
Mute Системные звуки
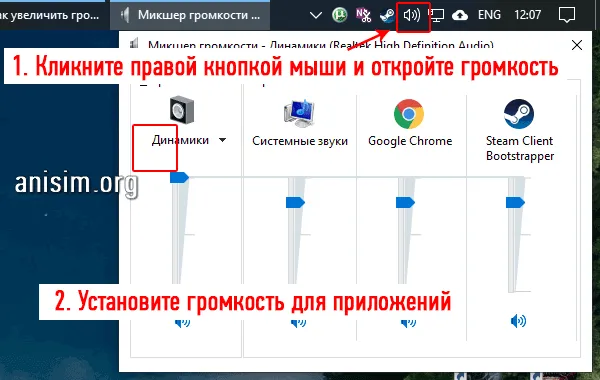click(298, 323)
